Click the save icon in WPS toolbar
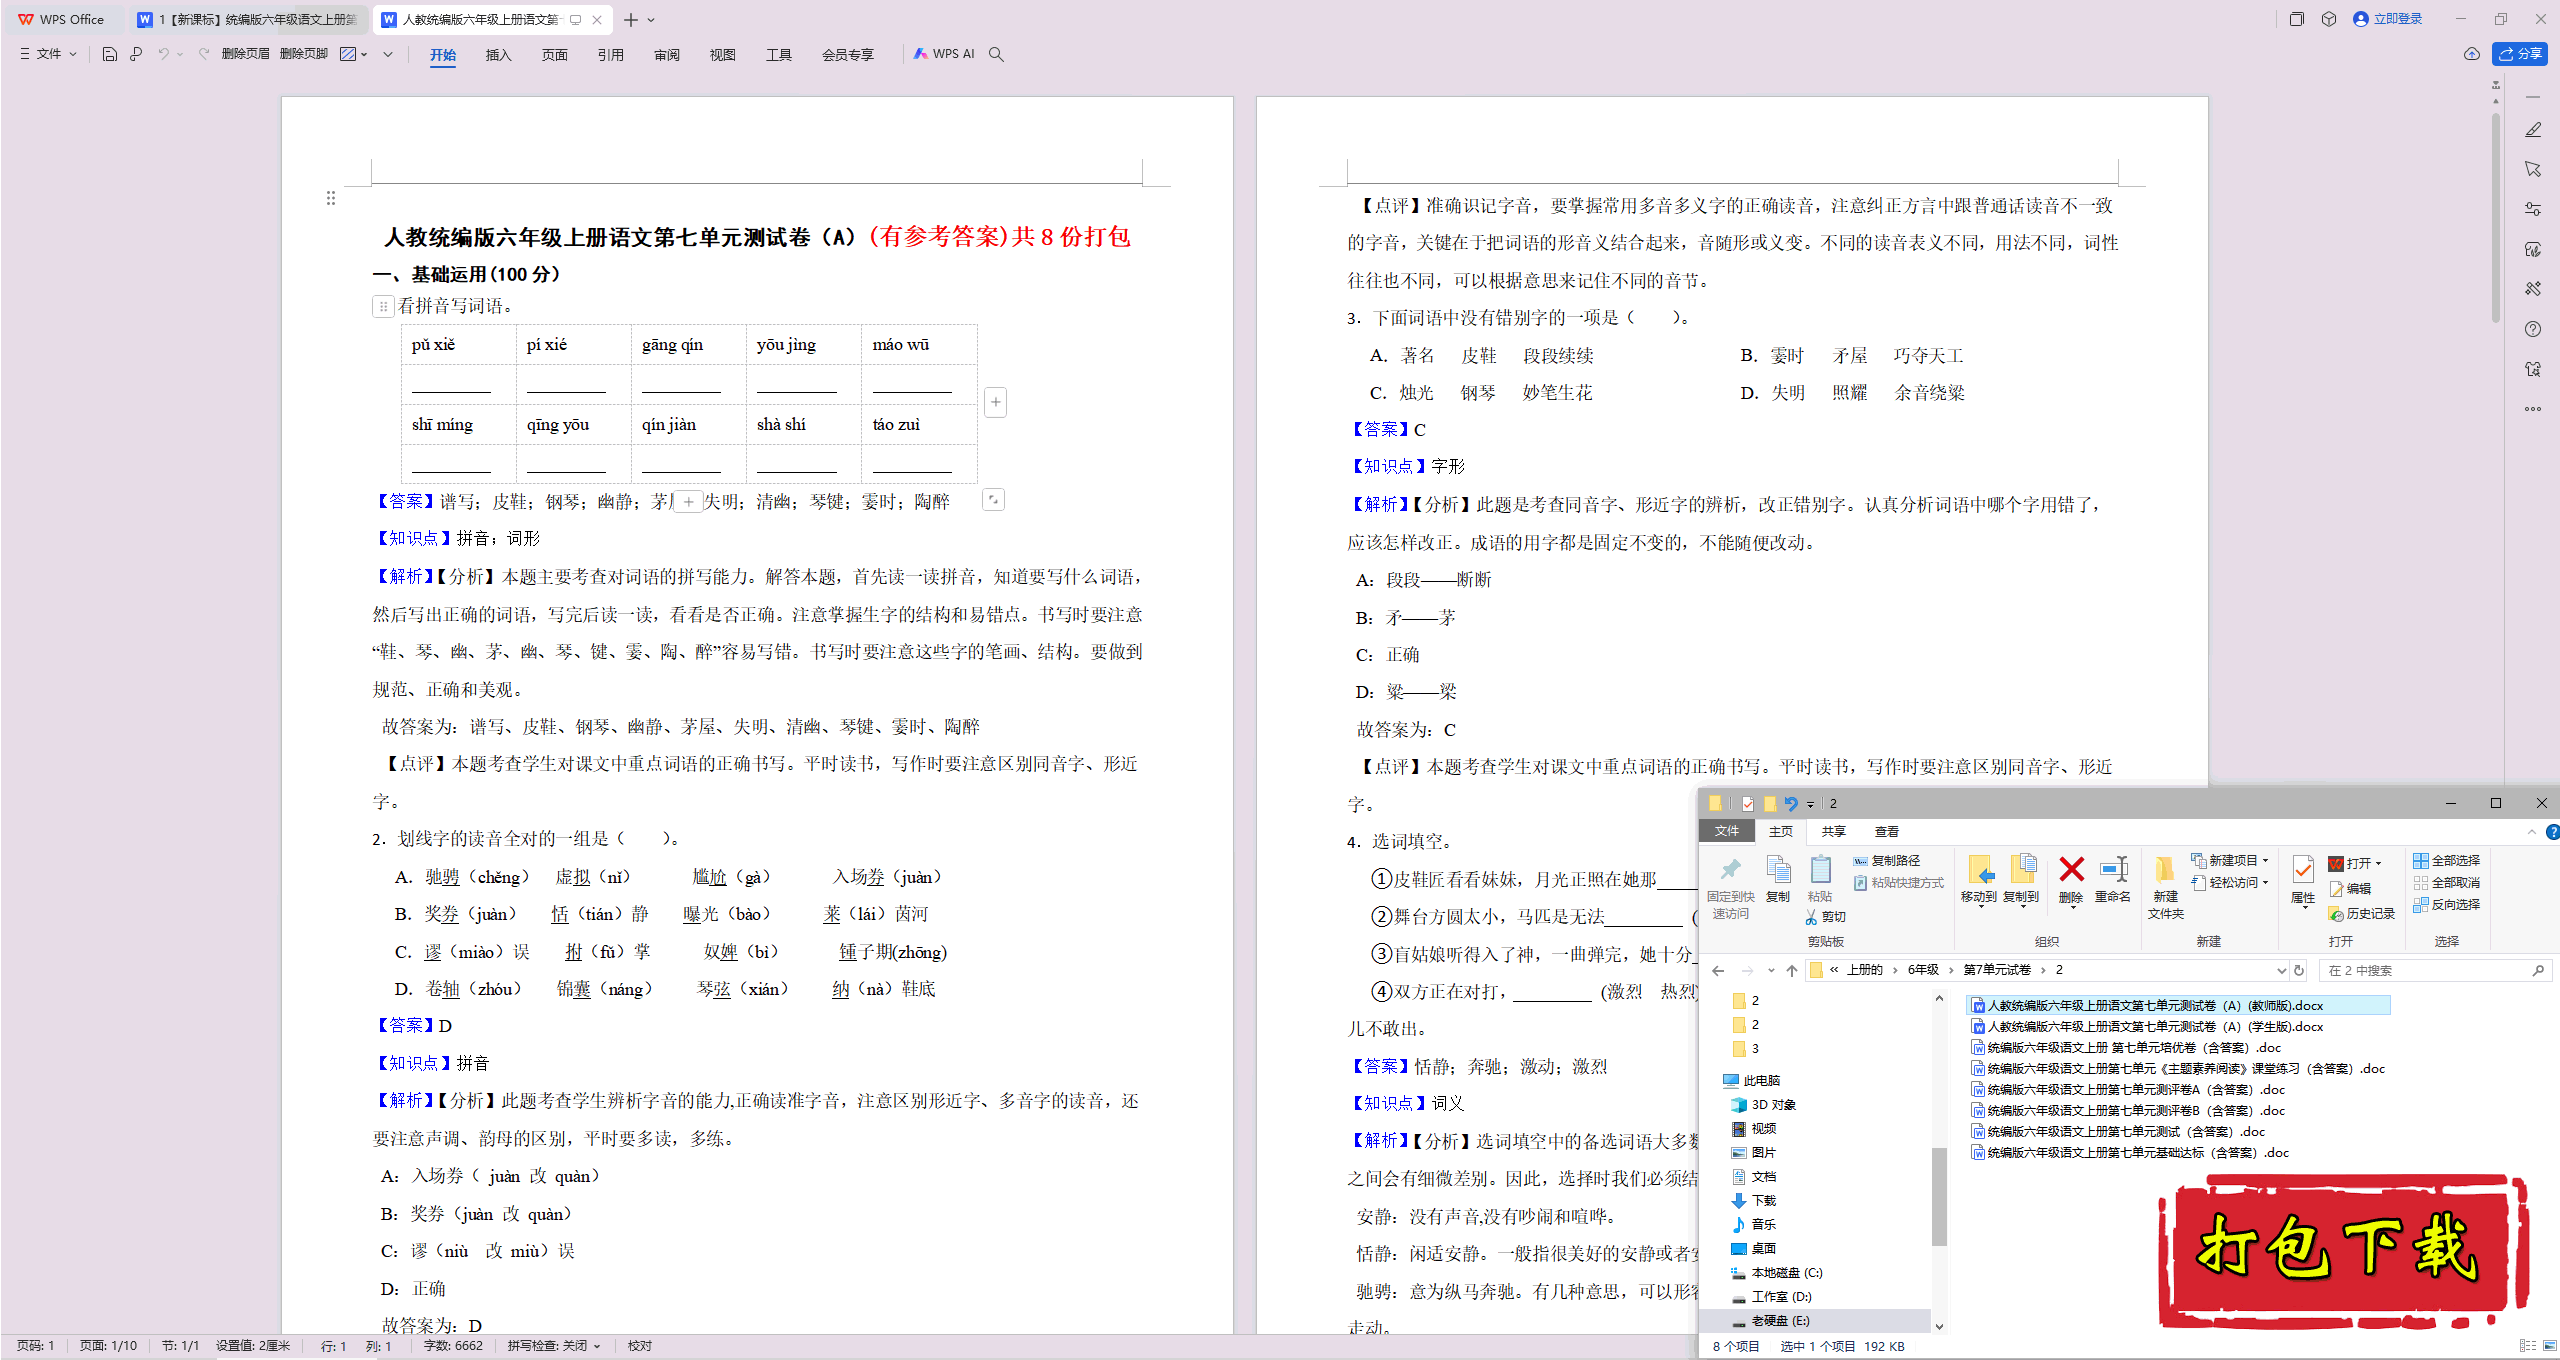Viewport: 2560px width, 1360px height. pos(110,54)
